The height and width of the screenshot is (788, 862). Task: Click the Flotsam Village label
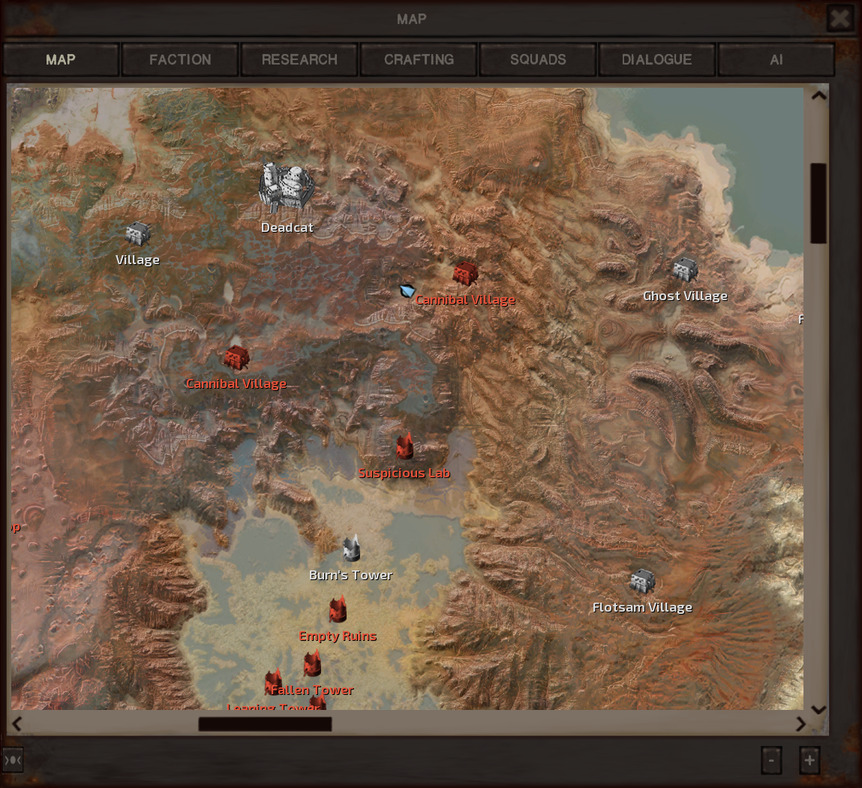coord(642,607)
